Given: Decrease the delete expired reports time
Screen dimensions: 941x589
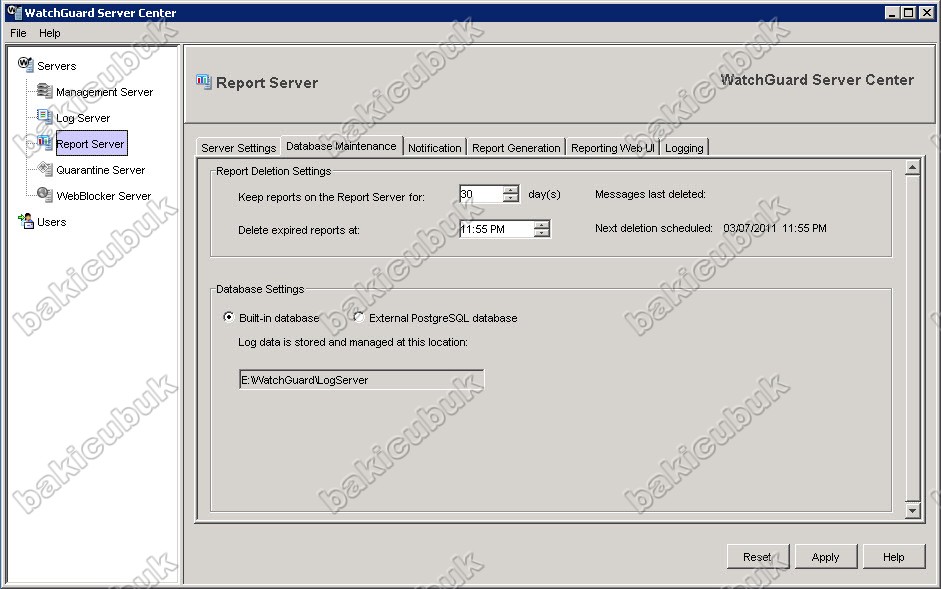Looking at the screenshot, I should point(542,233).
